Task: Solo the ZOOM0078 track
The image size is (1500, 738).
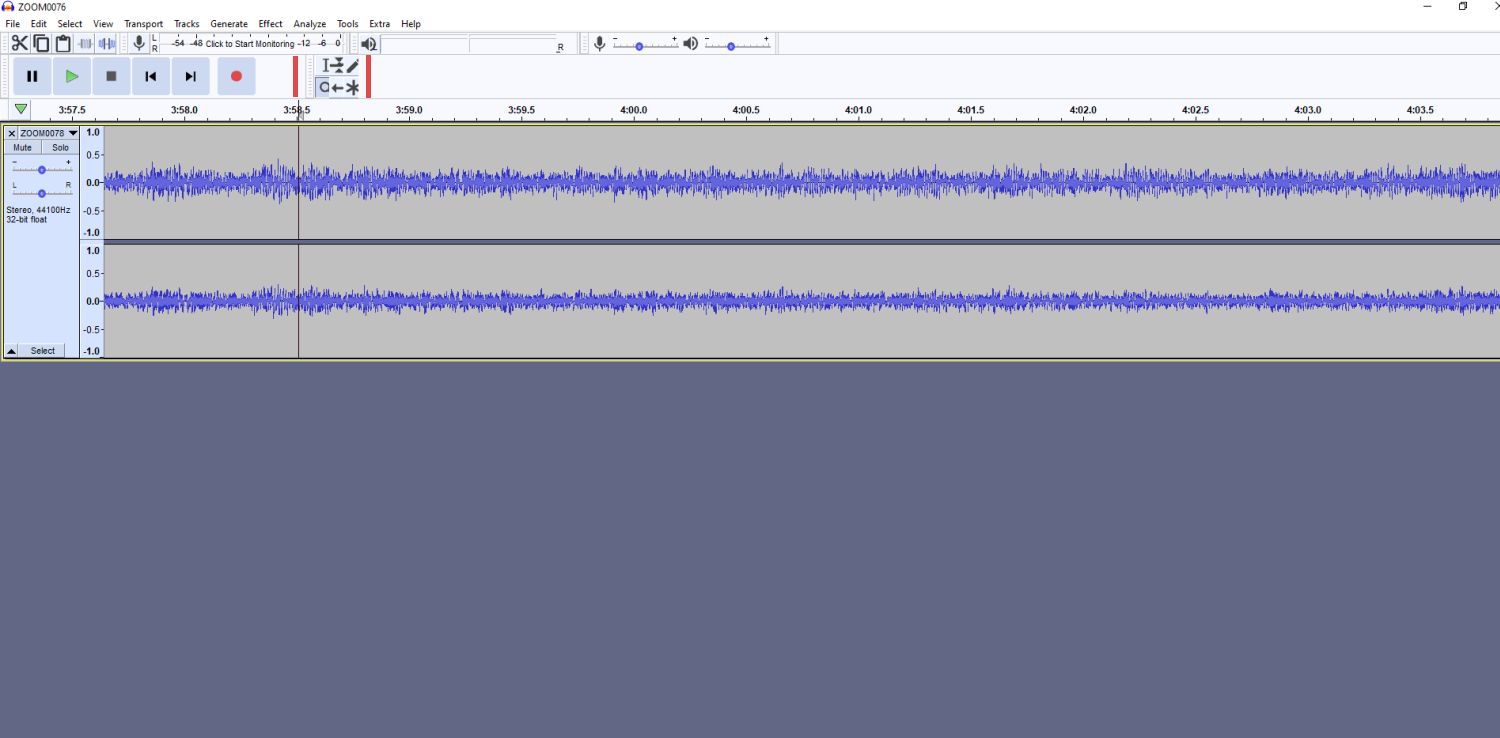Action: click(61, 147)
